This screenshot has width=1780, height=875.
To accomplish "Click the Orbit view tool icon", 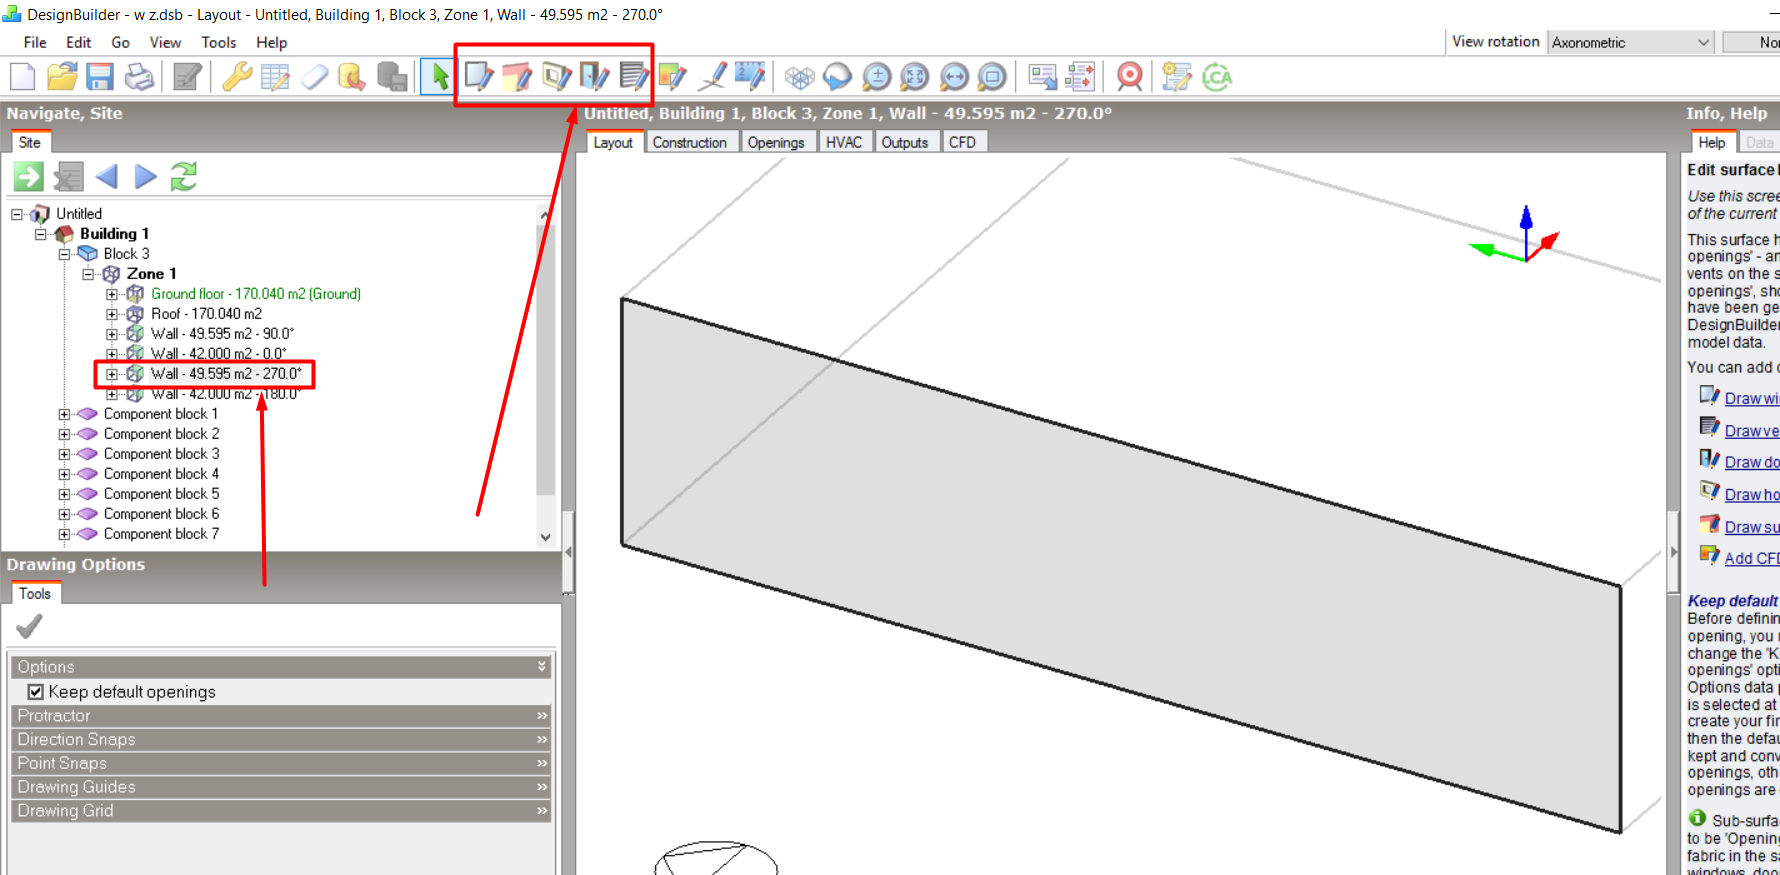I will (837, 76).
